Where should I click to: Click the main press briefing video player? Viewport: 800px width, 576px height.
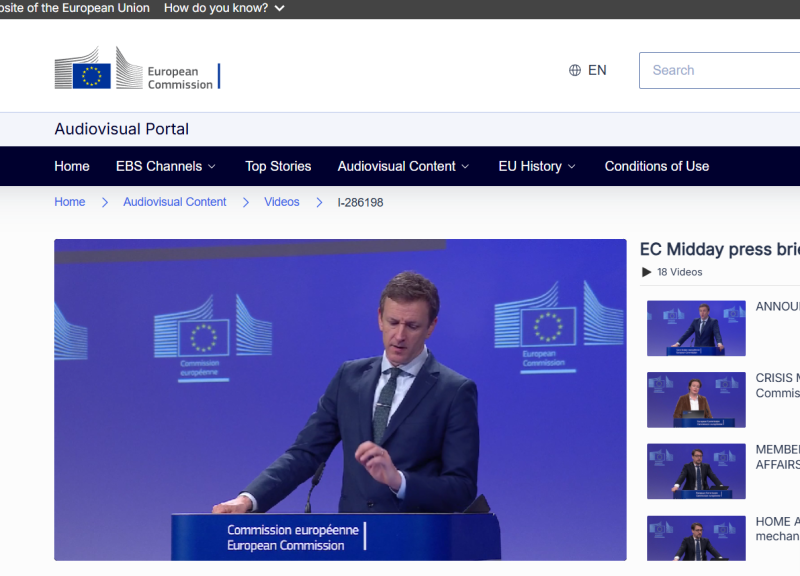[x=340, y=400]
